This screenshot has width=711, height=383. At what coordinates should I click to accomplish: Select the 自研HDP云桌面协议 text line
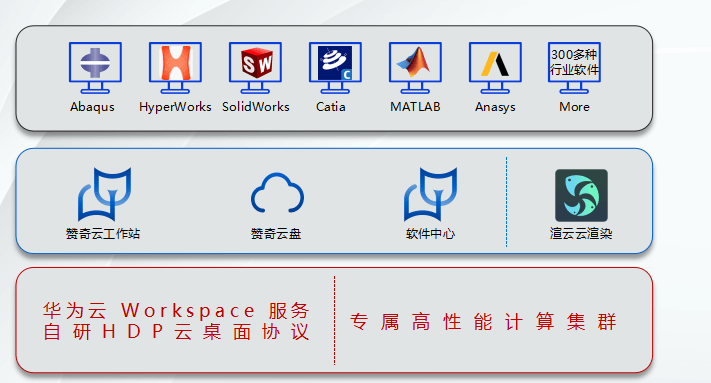click(x=176, y=332)
